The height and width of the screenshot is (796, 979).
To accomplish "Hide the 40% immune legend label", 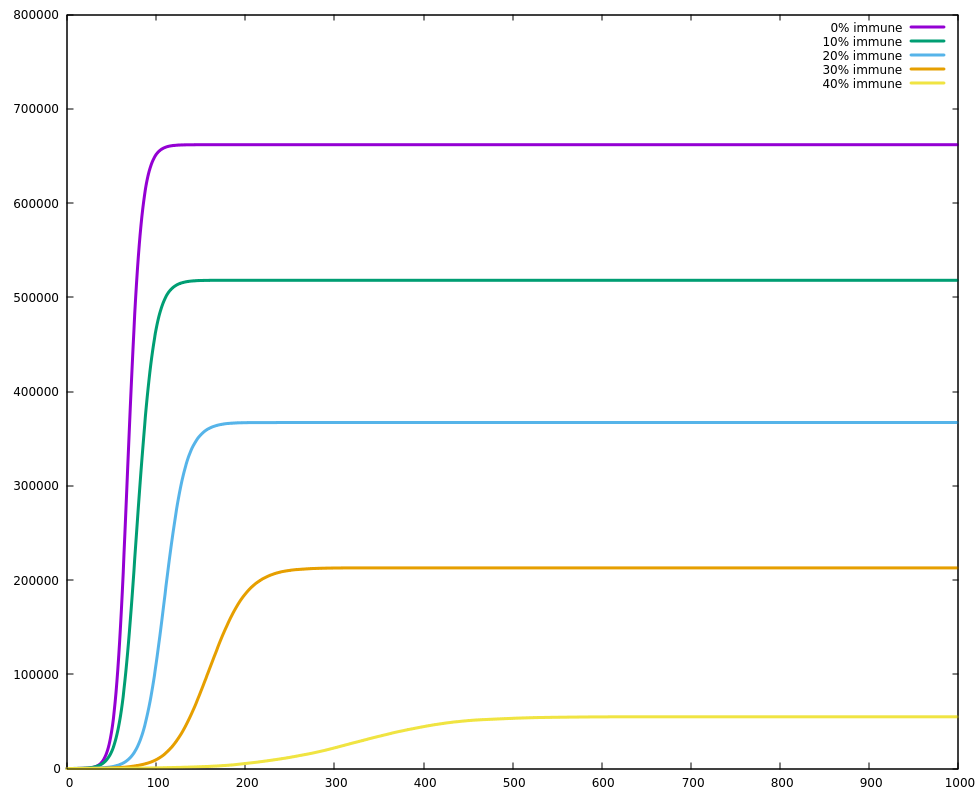I will [862, 84].
